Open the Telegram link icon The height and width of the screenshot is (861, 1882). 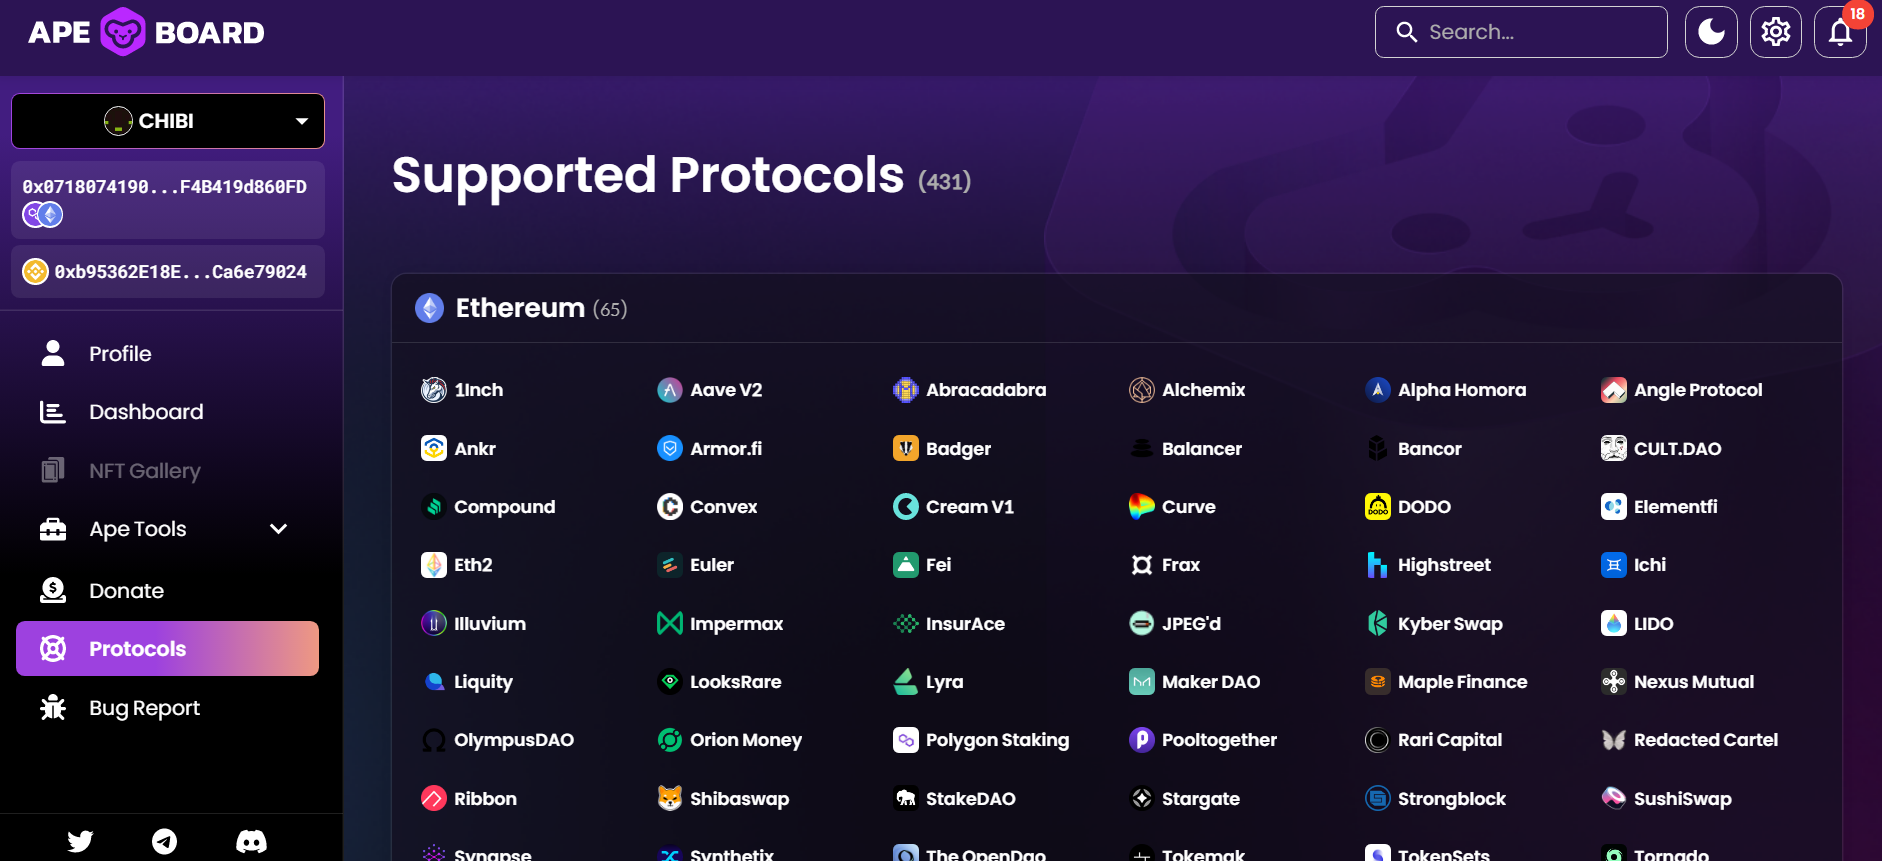point(165,842)
